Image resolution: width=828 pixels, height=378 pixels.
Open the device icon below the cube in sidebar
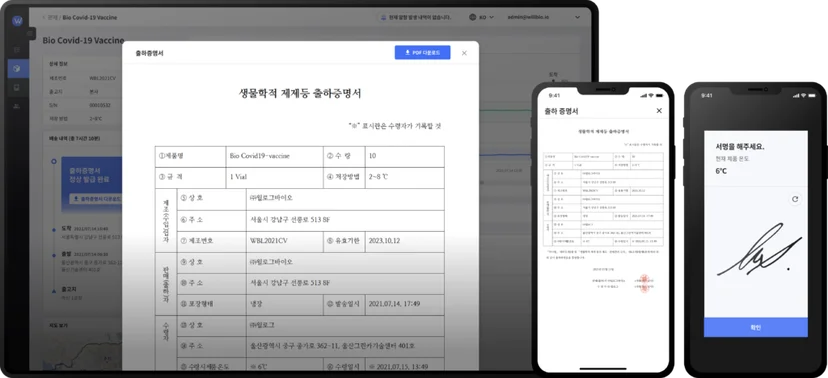pyautogui.click(x=17, y=88)
